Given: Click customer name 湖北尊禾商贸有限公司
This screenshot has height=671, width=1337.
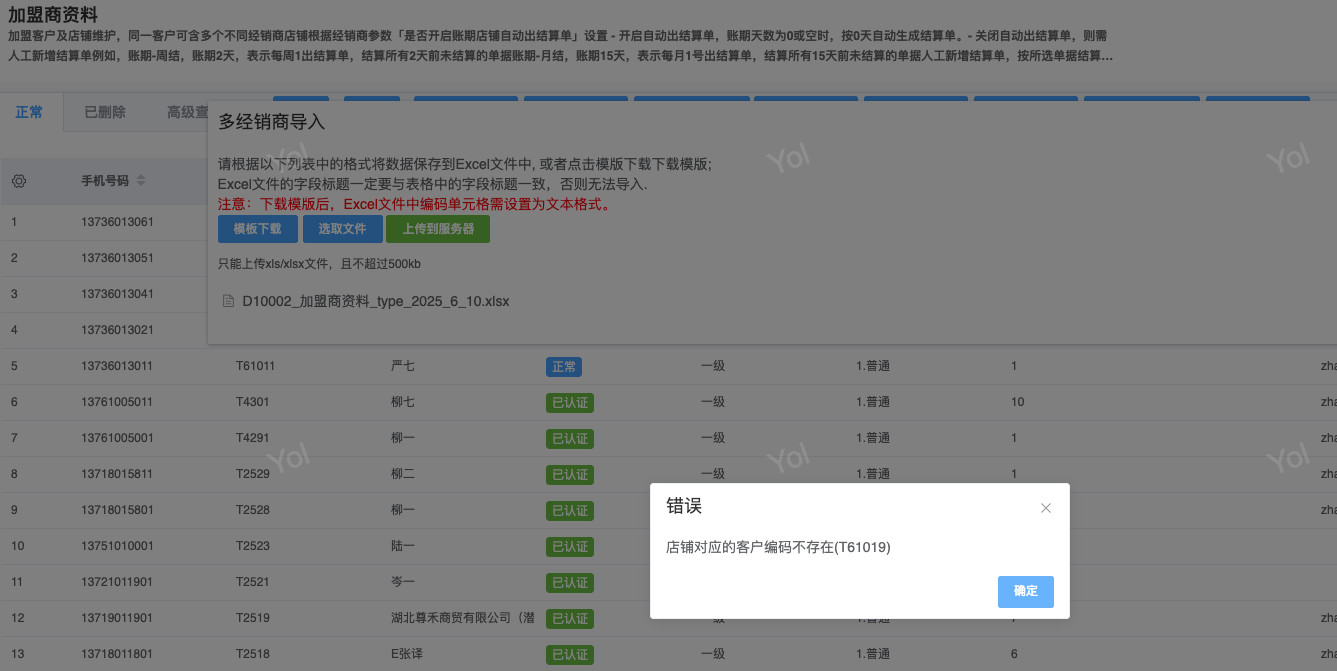Looking at the screenshot, I should 462,618.
